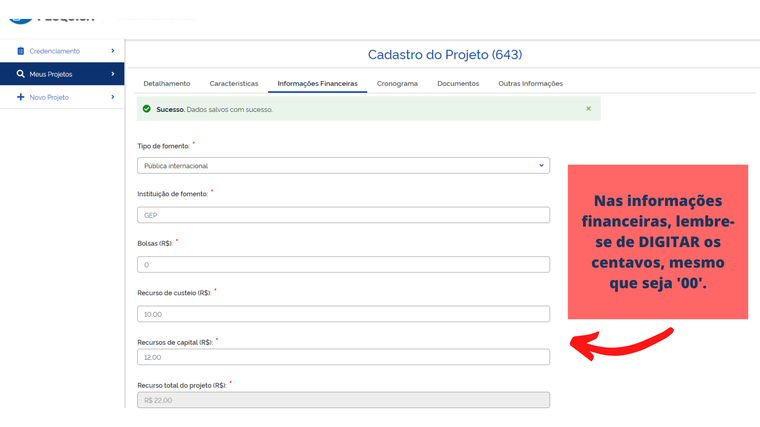Switch to the Outras Informações tab
The height and width of the screenshot is (427, 760).
[x=530, y=84]
